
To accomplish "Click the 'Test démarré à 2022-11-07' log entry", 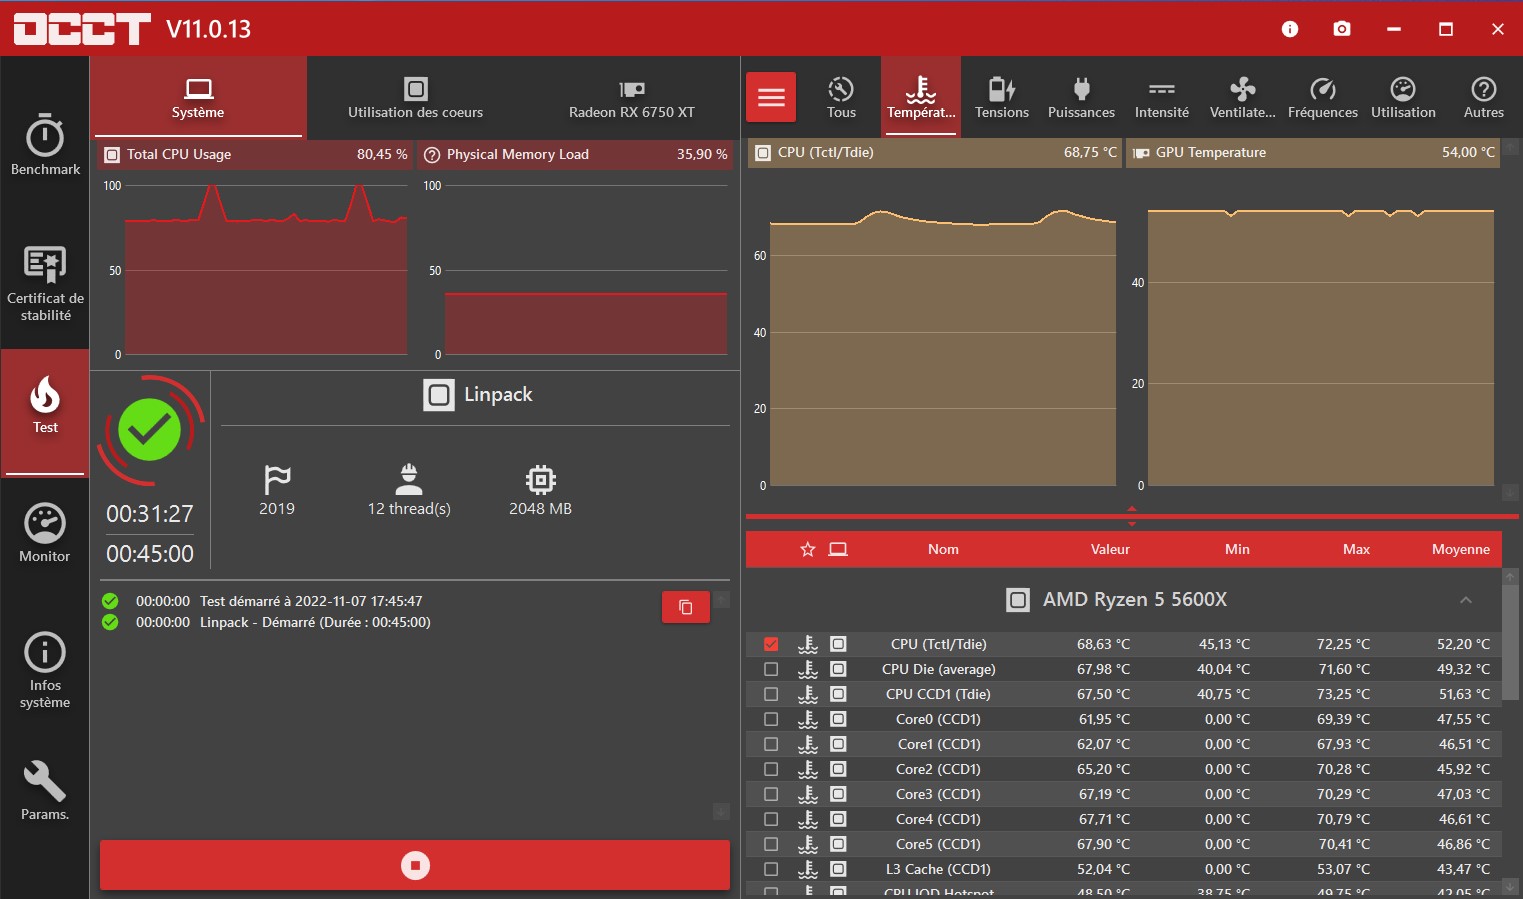I will [x=311, y=601].
